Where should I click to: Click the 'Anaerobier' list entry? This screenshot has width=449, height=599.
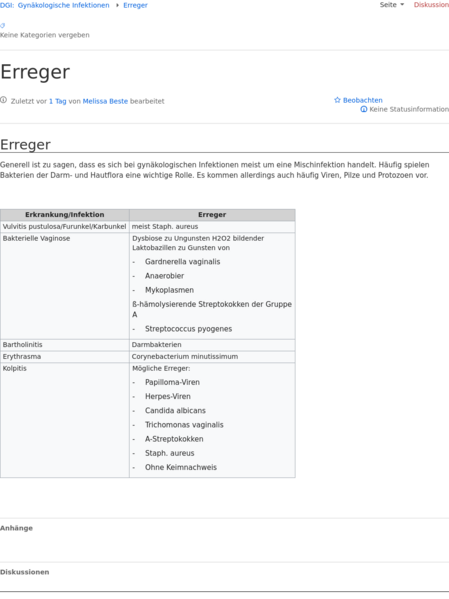coord(164,276)
